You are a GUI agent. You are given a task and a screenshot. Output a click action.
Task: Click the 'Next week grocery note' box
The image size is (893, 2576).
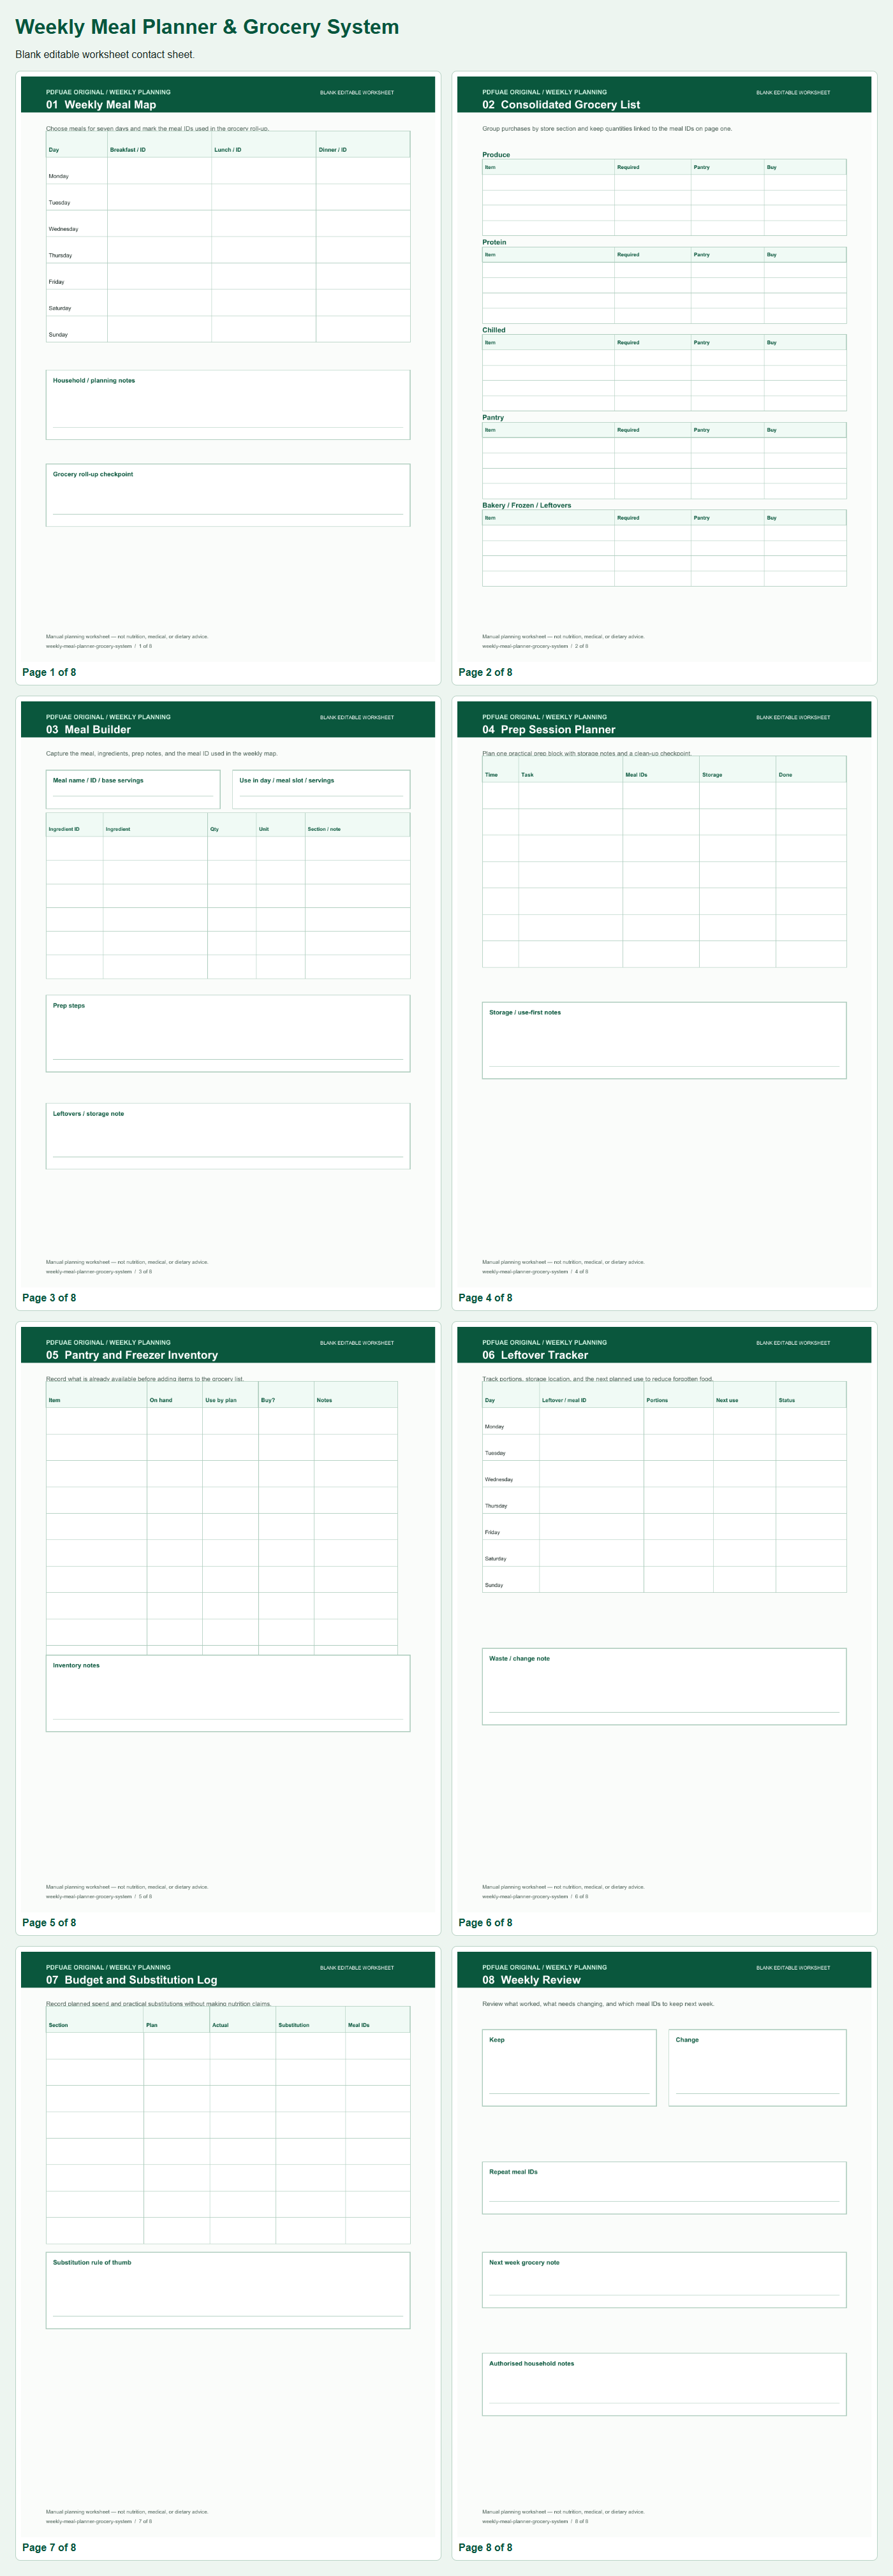click(x=664, y=2280)
